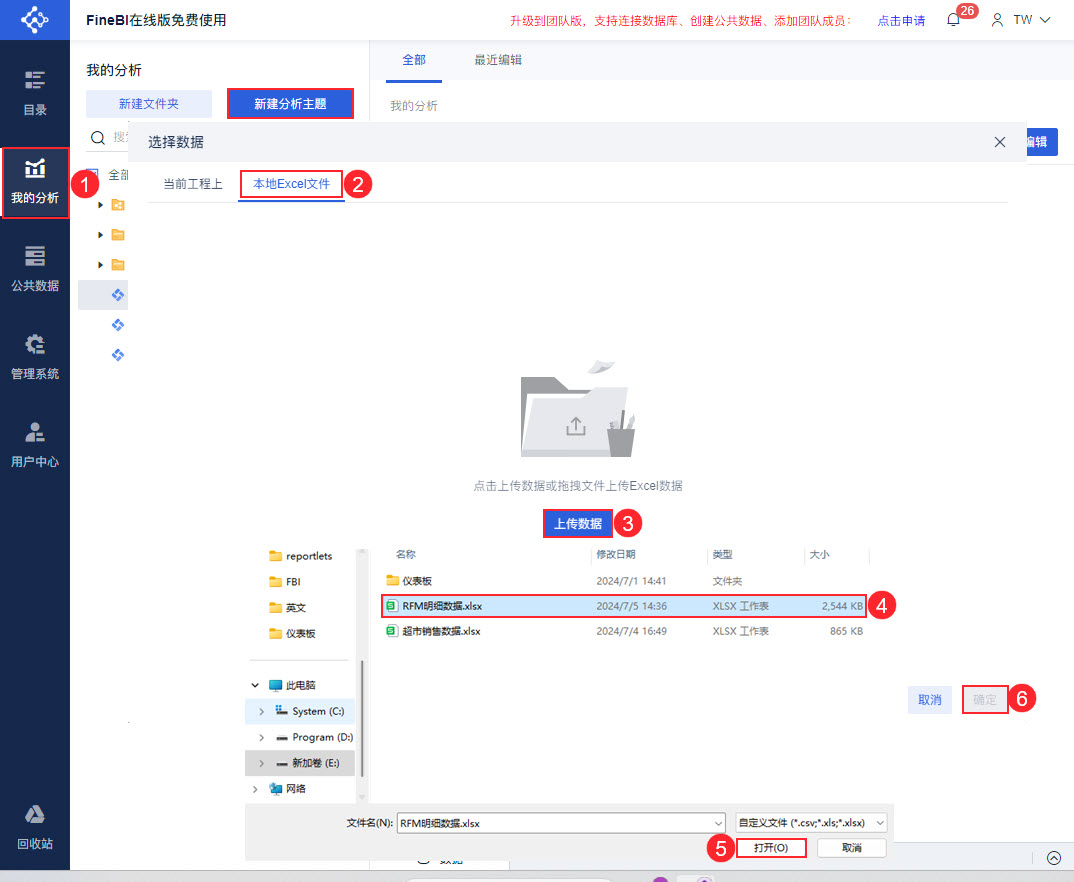Toggle the 全部 select-all checkbox
Image resolution: width=1074 pixels, height=882 pixels.
click(92, 175)
